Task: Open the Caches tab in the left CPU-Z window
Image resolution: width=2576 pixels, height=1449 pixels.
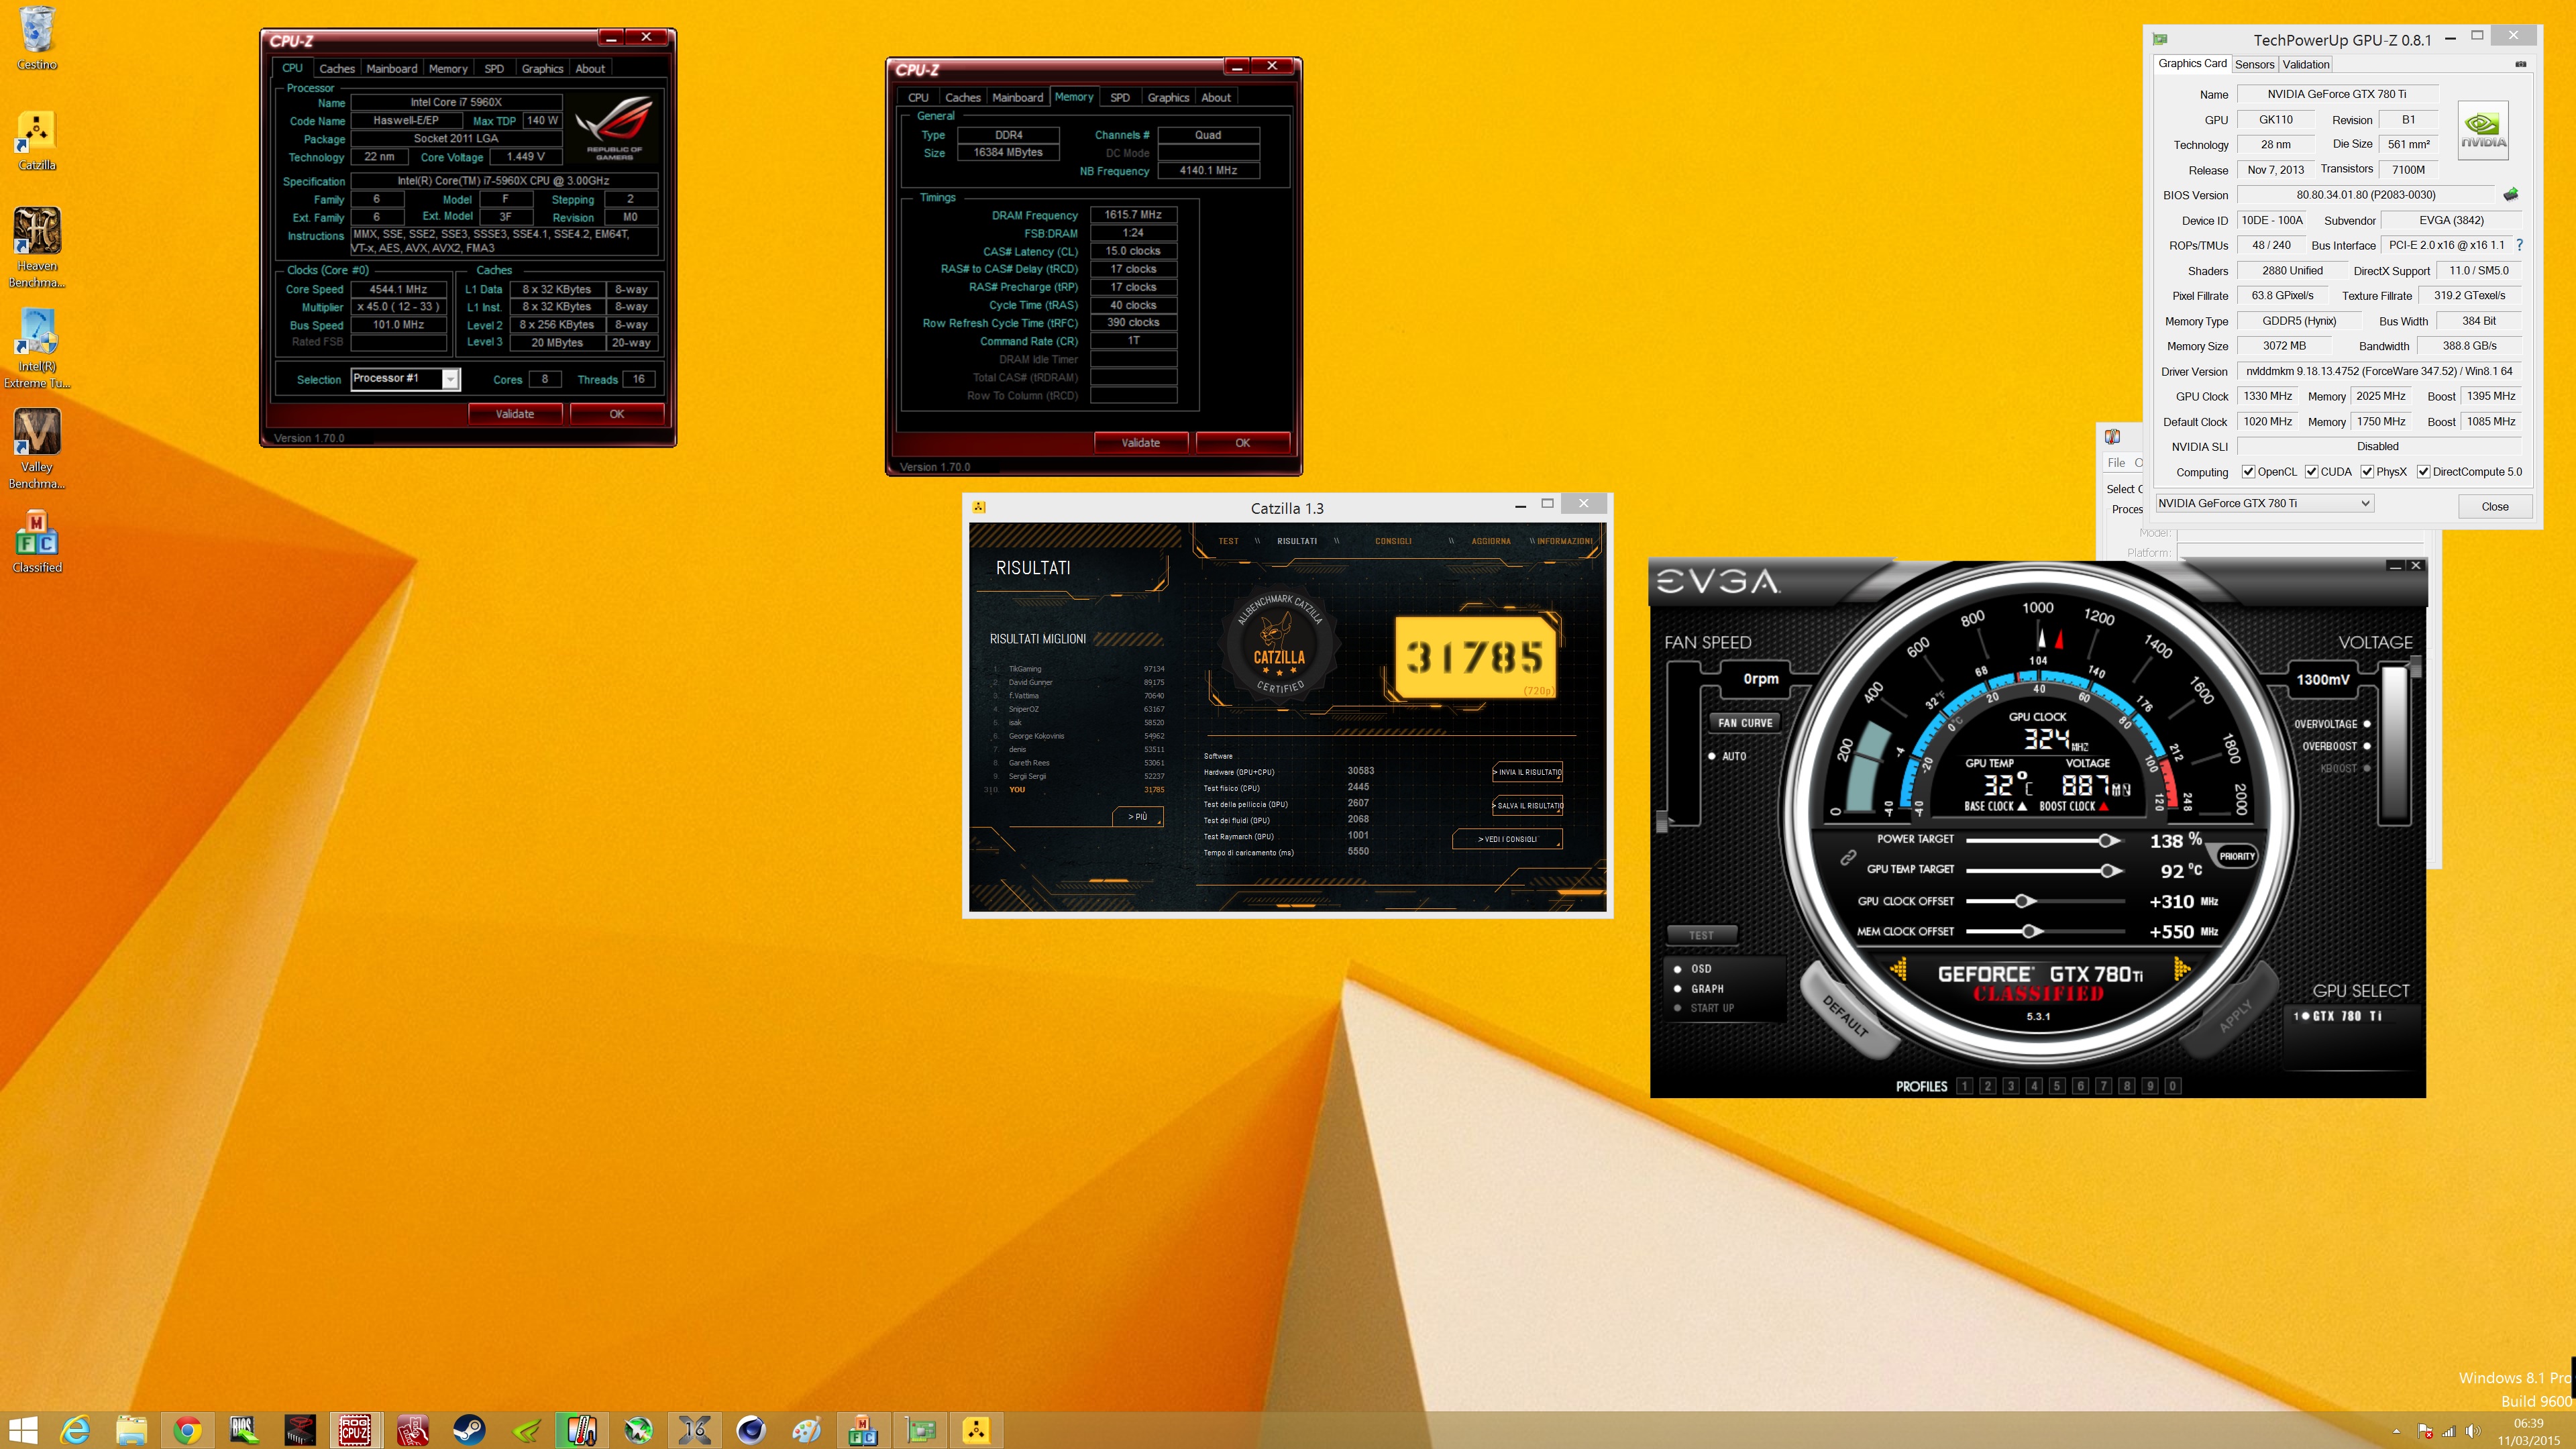Action: (x=337, y=69)
